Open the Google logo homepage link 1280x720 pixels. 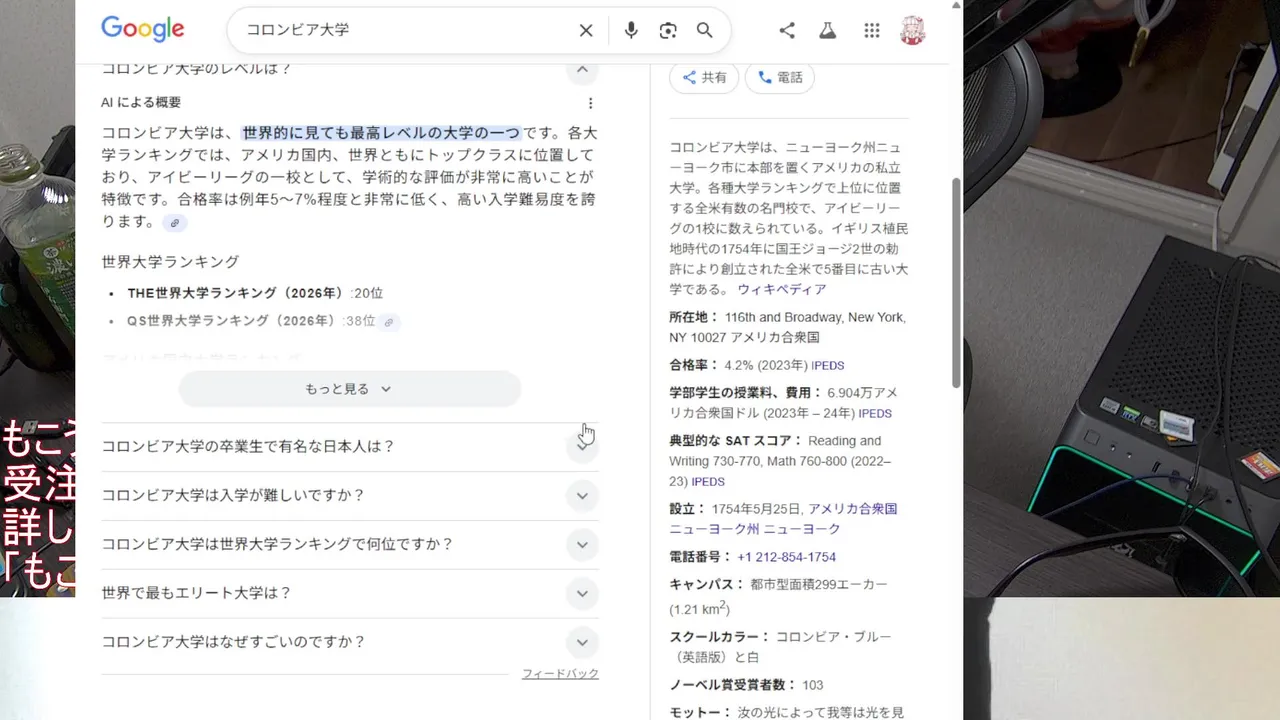point(142,29)
